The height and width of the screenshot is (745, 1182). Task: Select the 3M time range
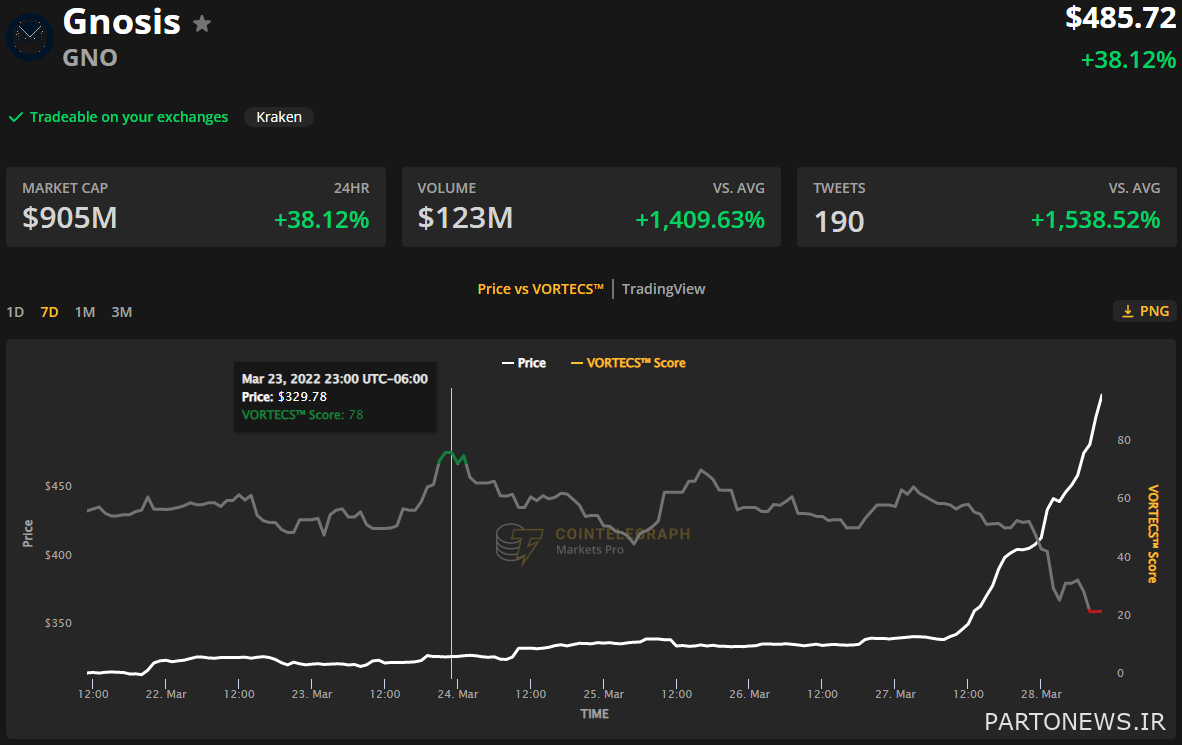coord(121,312)
